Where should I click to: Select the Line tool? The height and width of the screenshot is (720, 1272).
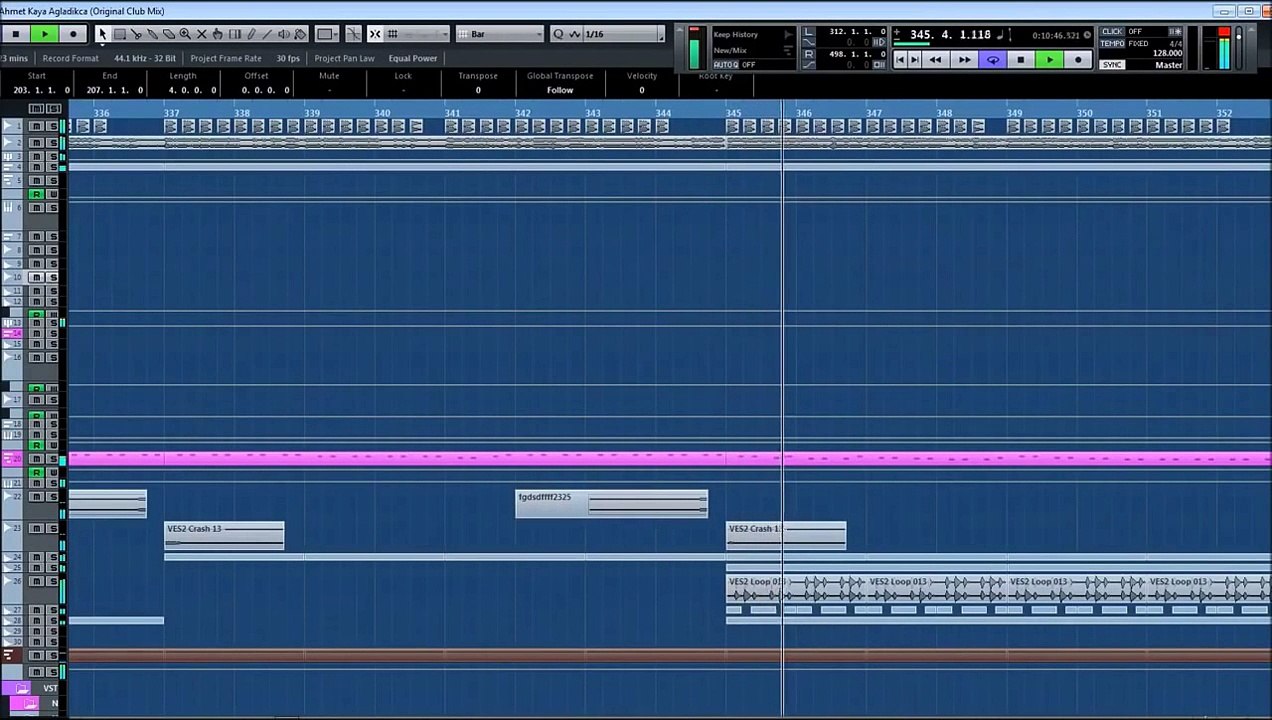pyautogui.click(x=267, y=34)
